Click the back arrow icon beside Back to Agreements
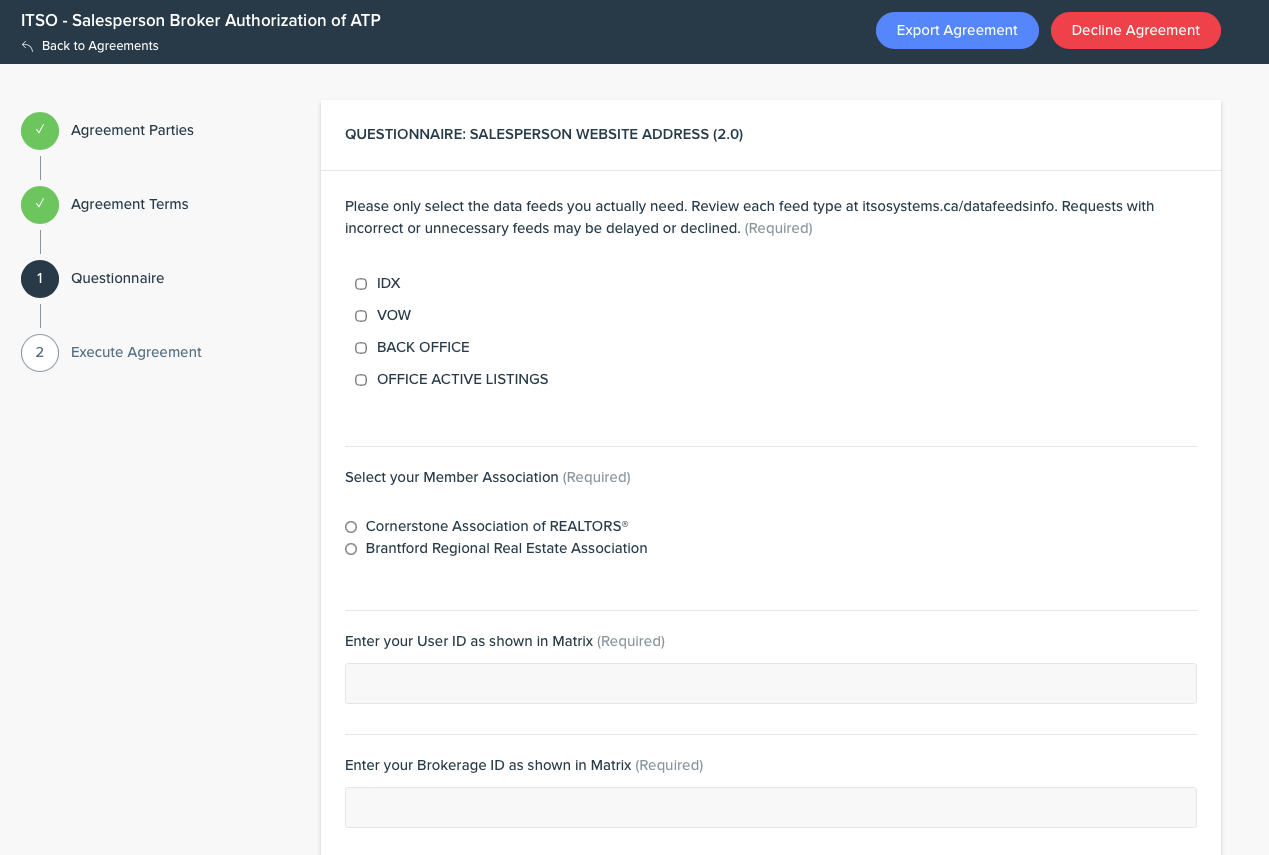Viewport: 1269px width, 855px height. coord(29,45)
